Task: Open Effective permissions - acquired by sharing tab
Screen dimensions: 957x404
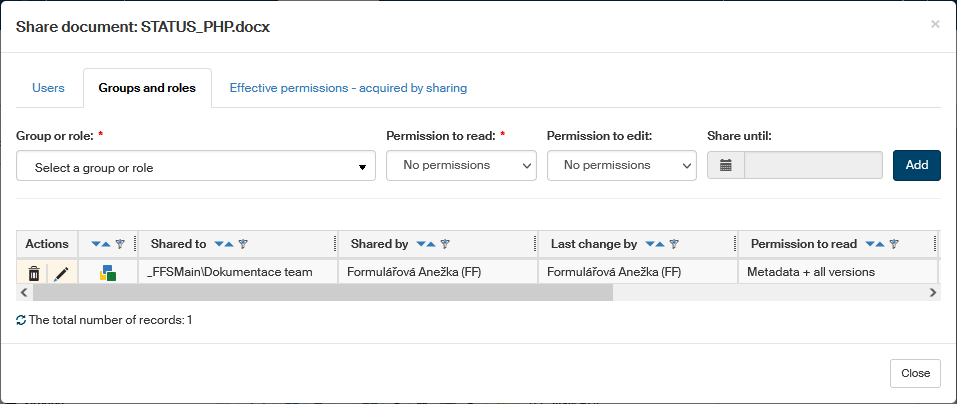Action: (348, 88)
